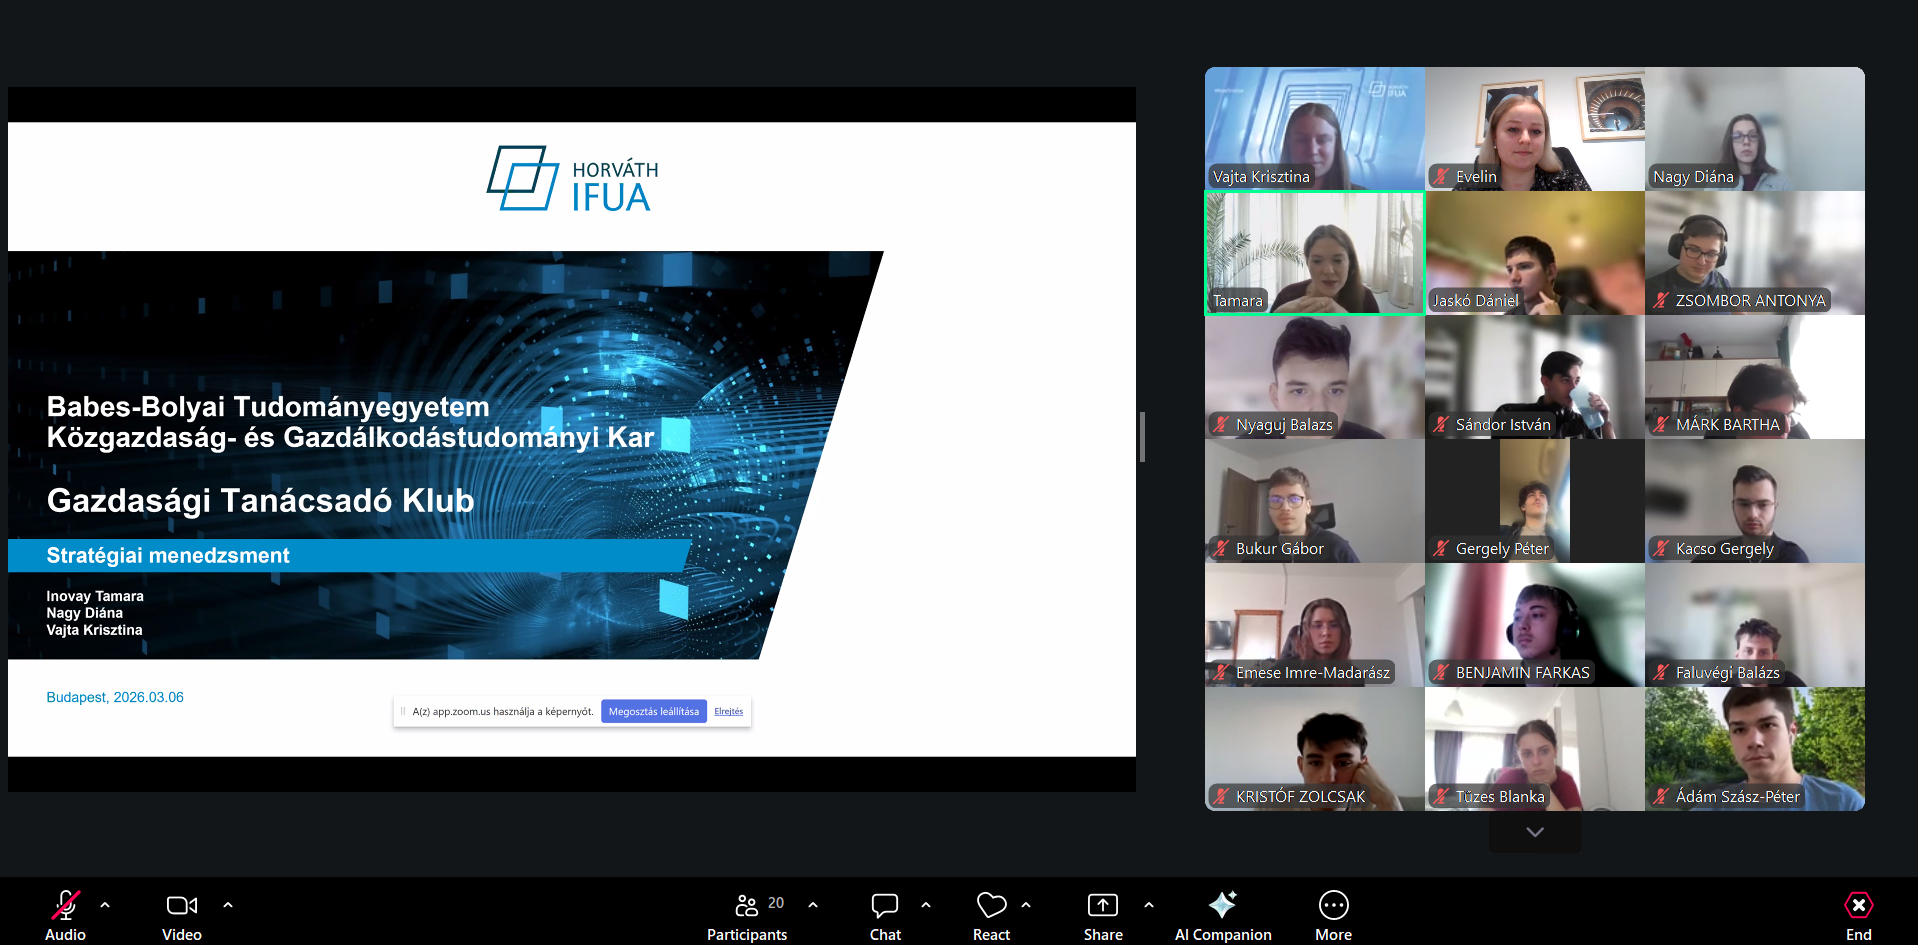Viewport: 1918px width, 945px height.
Task: Click the React heart icon
Action: point(991,907)
